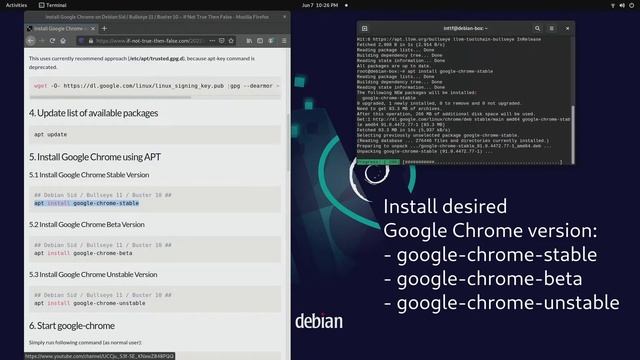The height and width of the screenshot is (360, 640).
Task: Toggle Firefox sidebar view icon
Action: coord(260,41)
